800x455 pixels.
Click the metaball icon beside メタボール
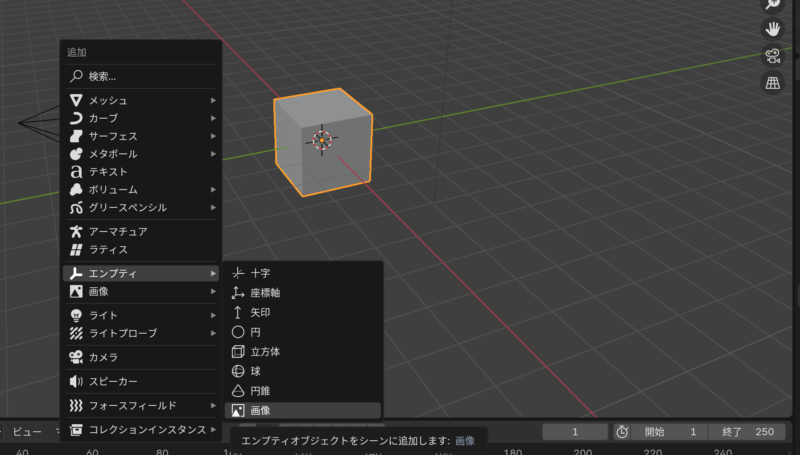[76, 154]
